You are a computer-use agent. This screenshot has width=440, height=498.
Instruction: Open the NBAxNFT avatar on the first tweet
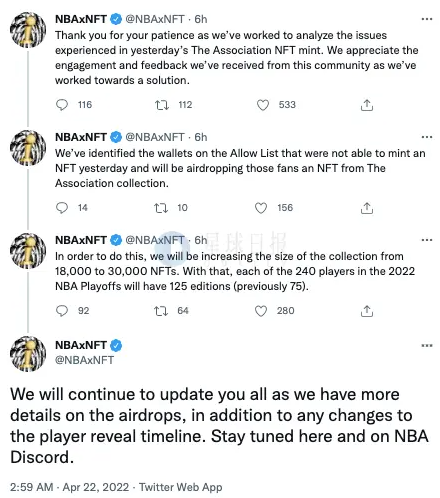point(28,30)
